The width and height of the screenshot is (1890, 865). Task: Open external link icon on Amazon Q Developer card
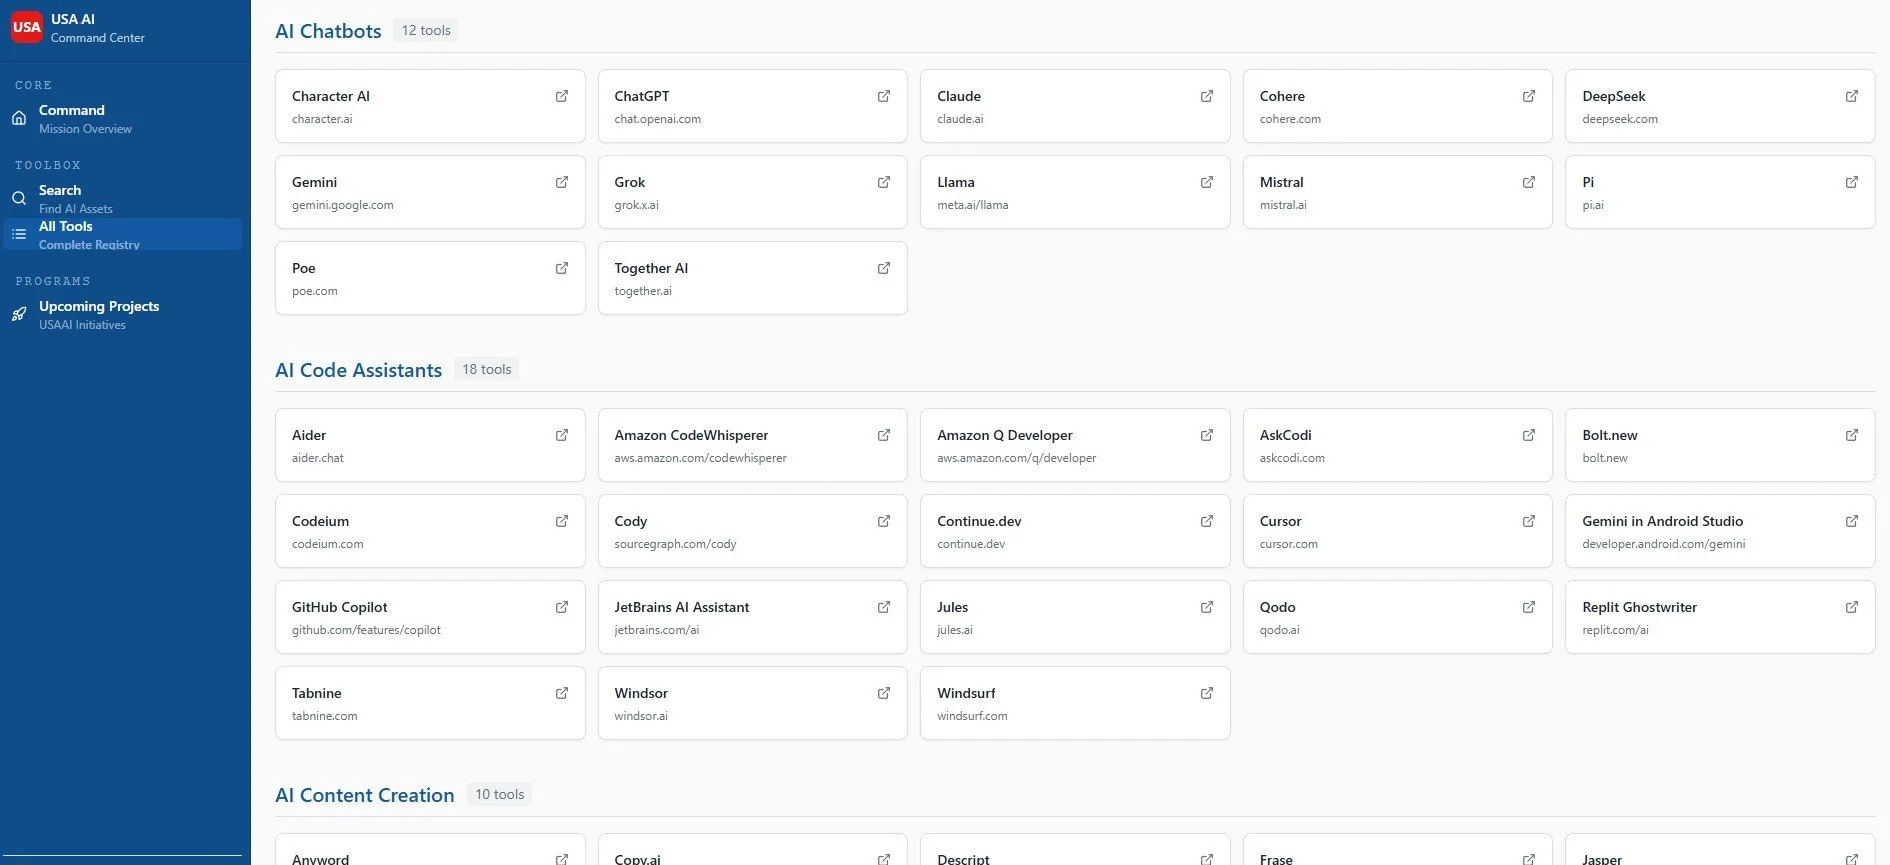(1207, 435)
